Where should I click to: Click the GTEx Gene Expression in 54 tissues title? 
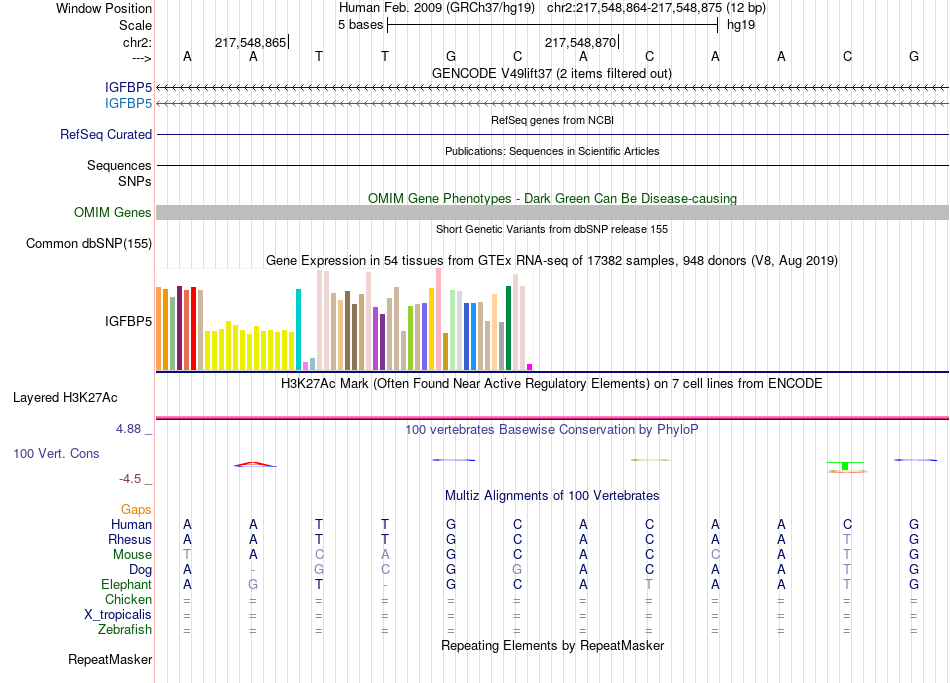tap(552, 261)
